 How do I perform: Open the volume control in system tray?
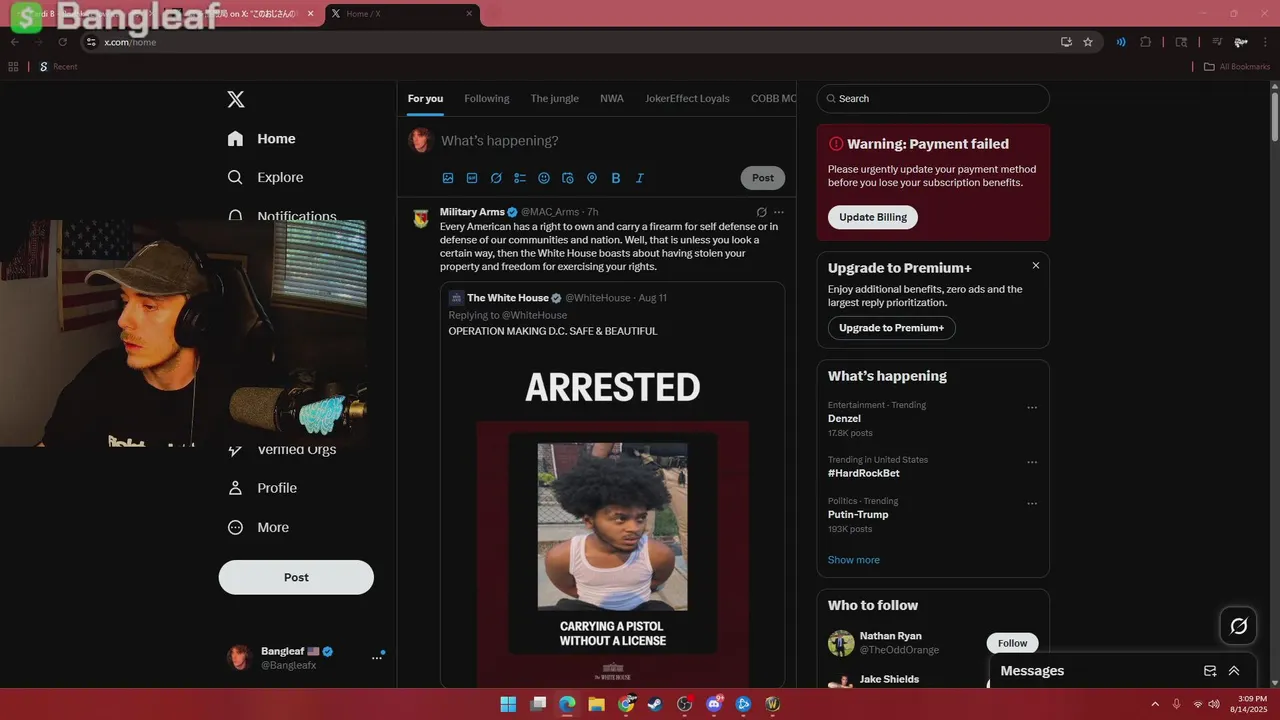[1214, 704]
